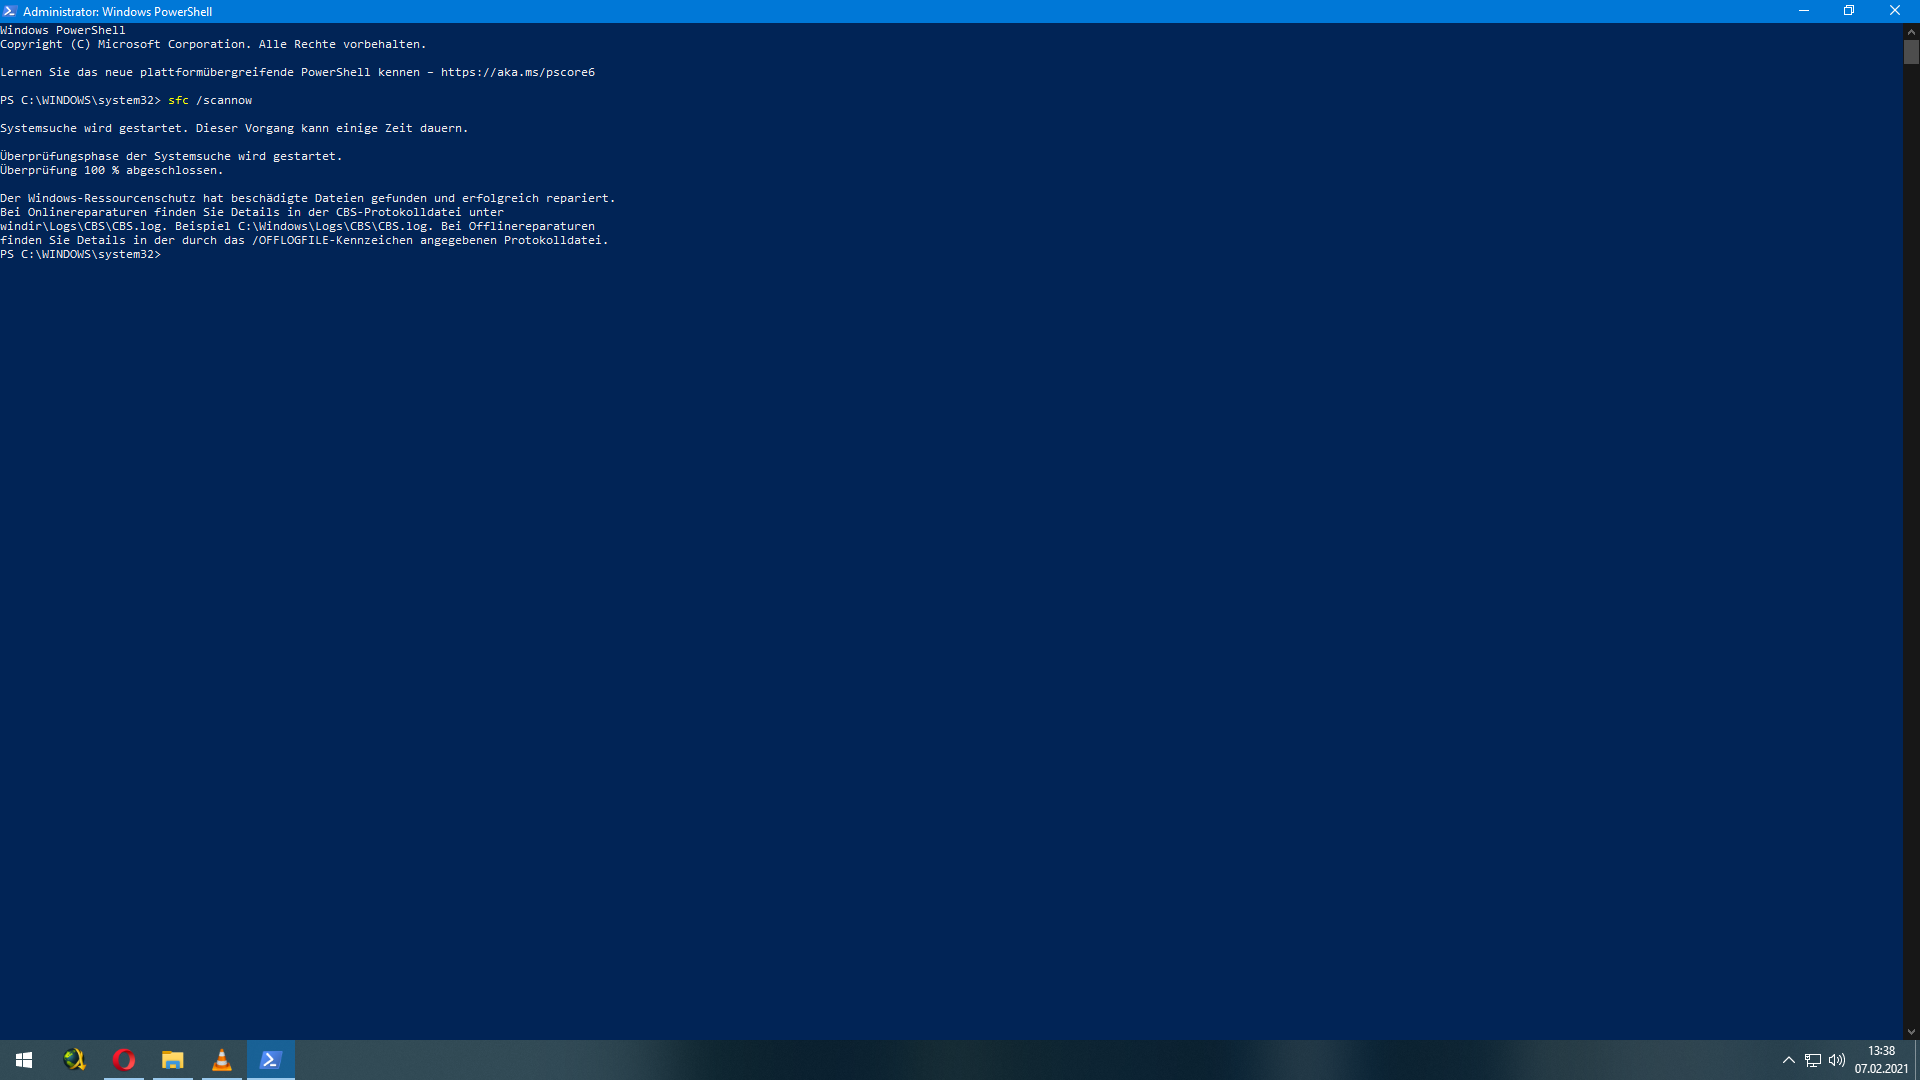Click the 'Überprüfung 100 % abgeschlossen.' line
The height and width of the screenshot is (1080, 1920).
(x=112, y=170)
